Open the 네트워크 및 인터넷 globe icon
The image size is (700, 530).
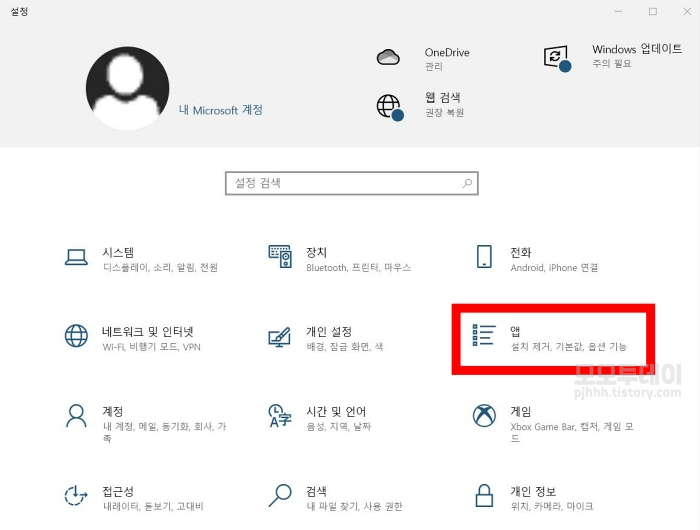coord(76,336)
